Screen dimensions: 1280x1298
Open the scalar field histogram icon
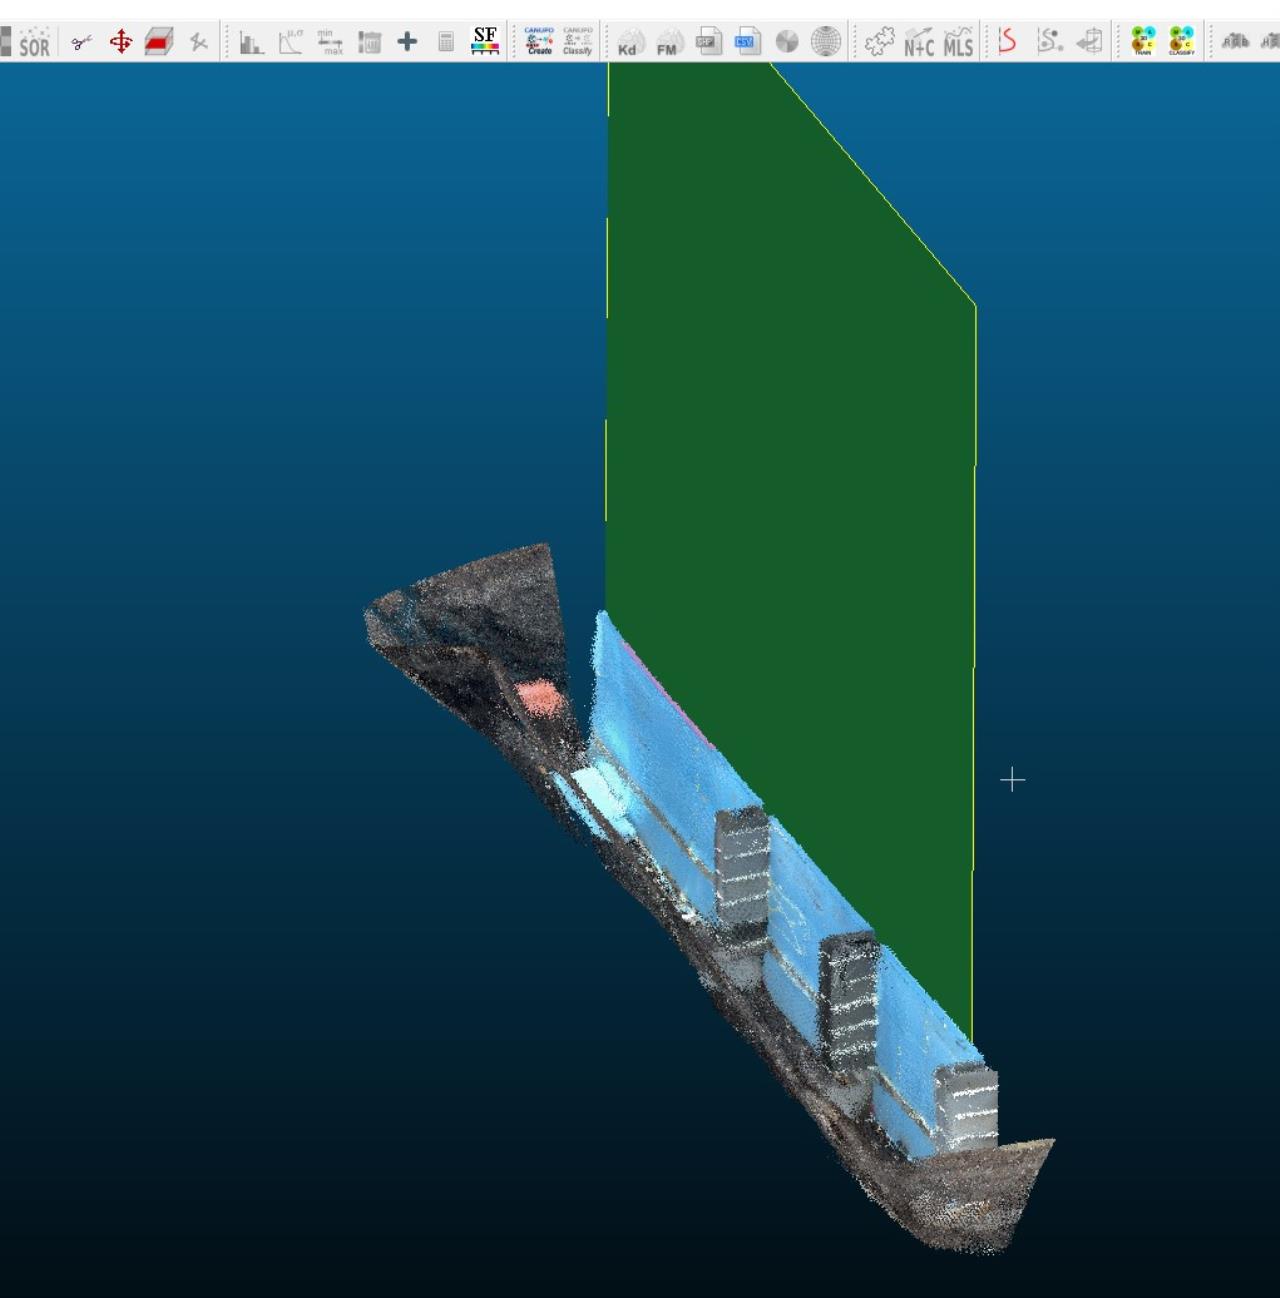coord(251,42)
